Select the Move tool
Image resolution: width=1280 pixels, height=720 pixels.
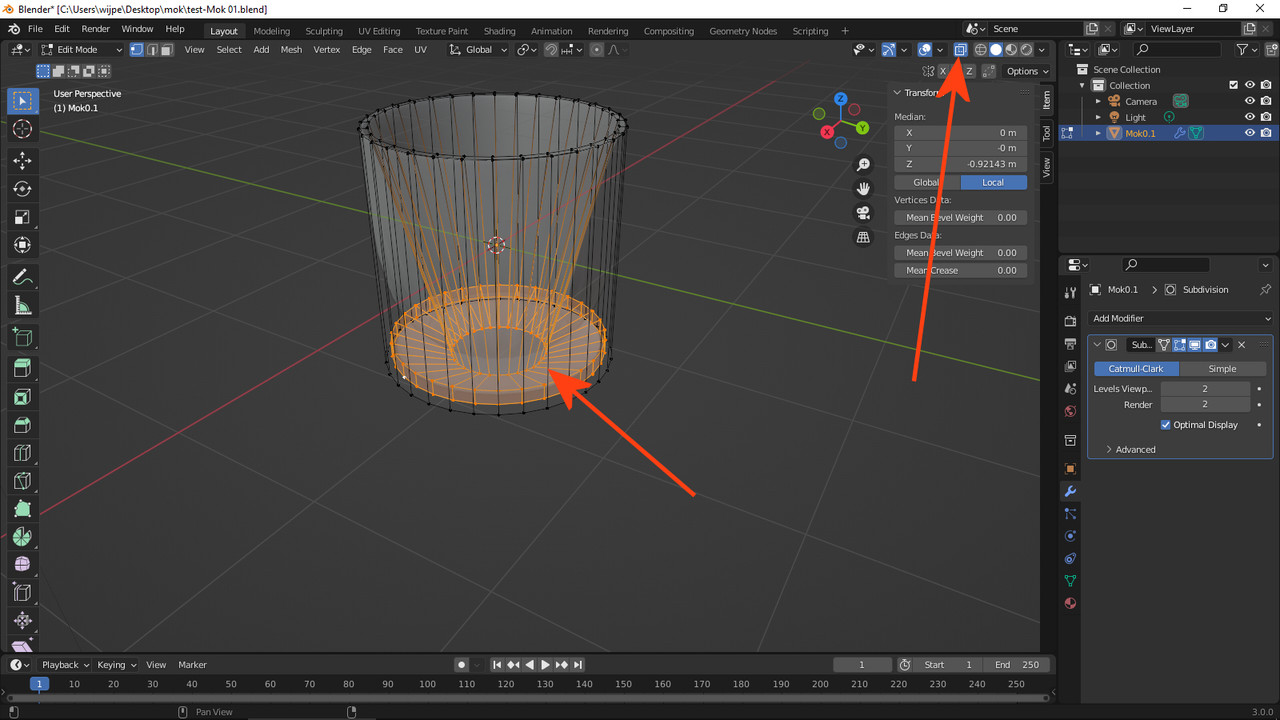click(x=23, y=161)
